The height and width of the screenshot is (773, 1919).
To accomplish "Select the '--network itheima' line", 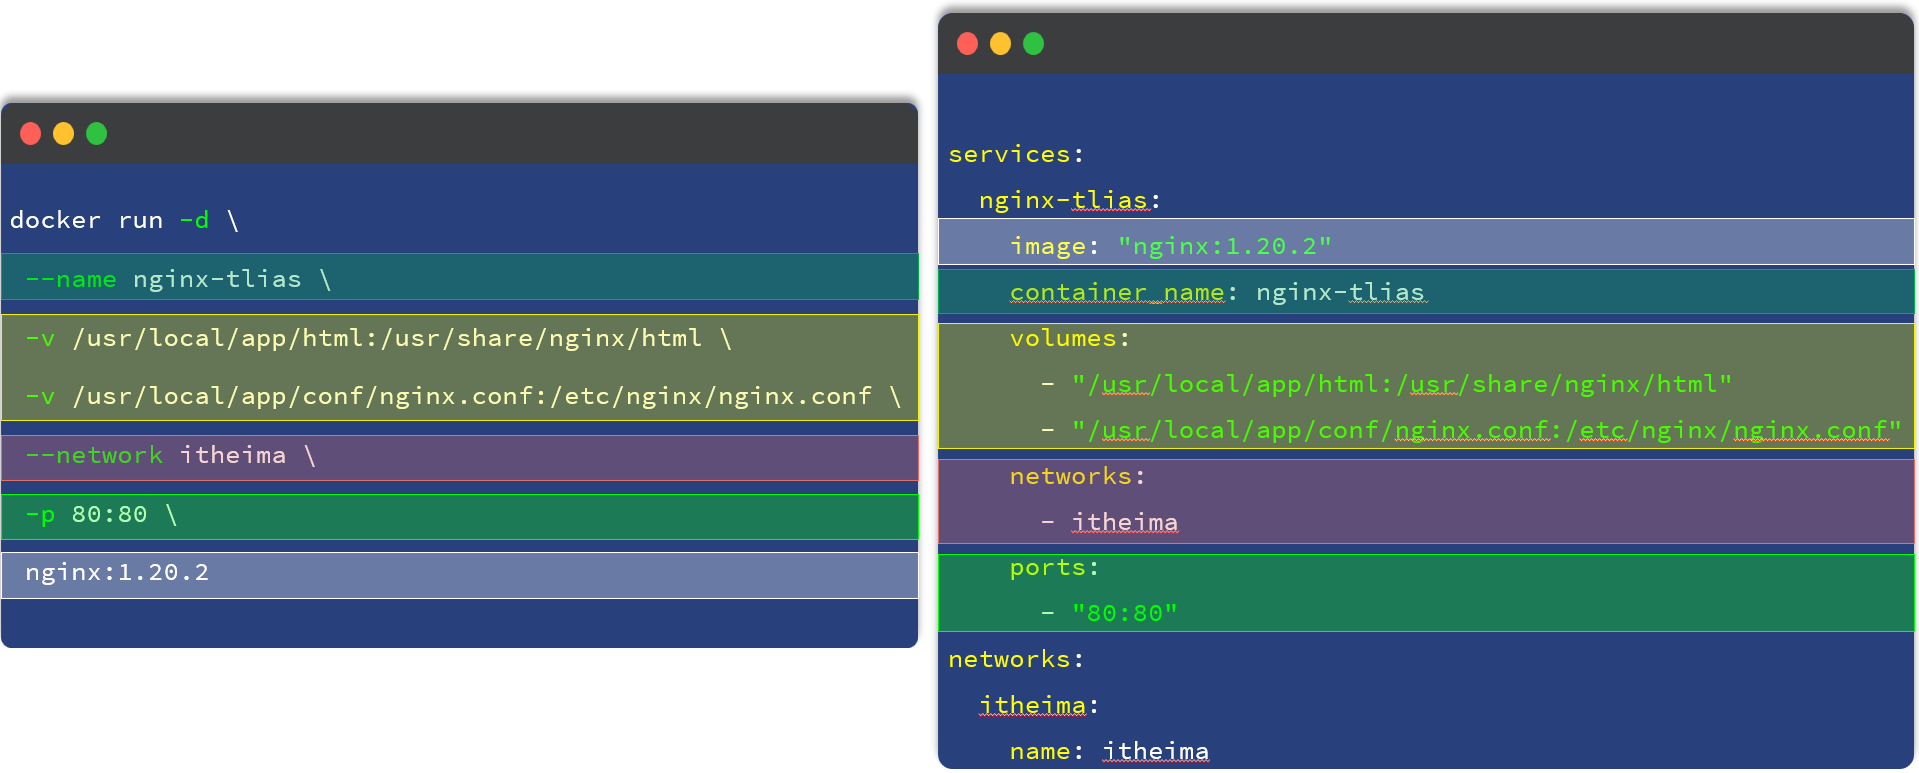I will click(x=460, y=458).
